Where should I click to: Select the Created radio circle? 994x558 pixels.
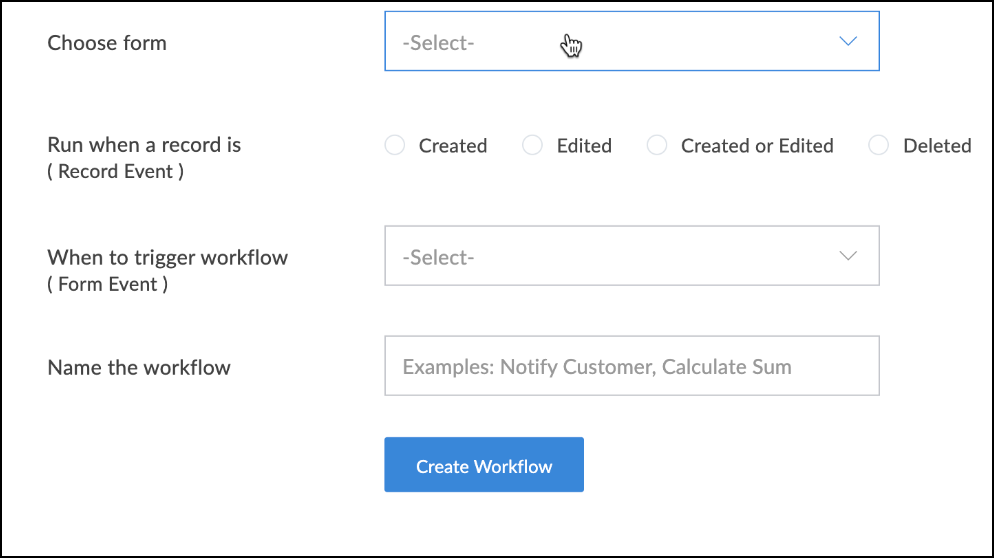[x=395, y=146]
